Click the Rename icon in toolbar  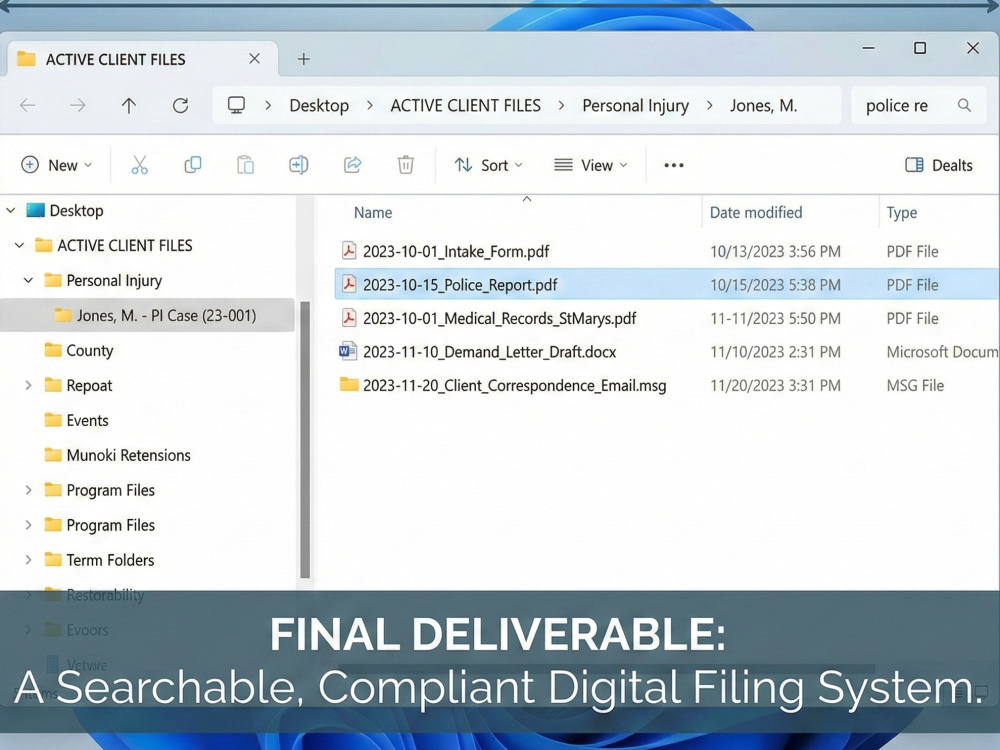(x=298, y=165)
